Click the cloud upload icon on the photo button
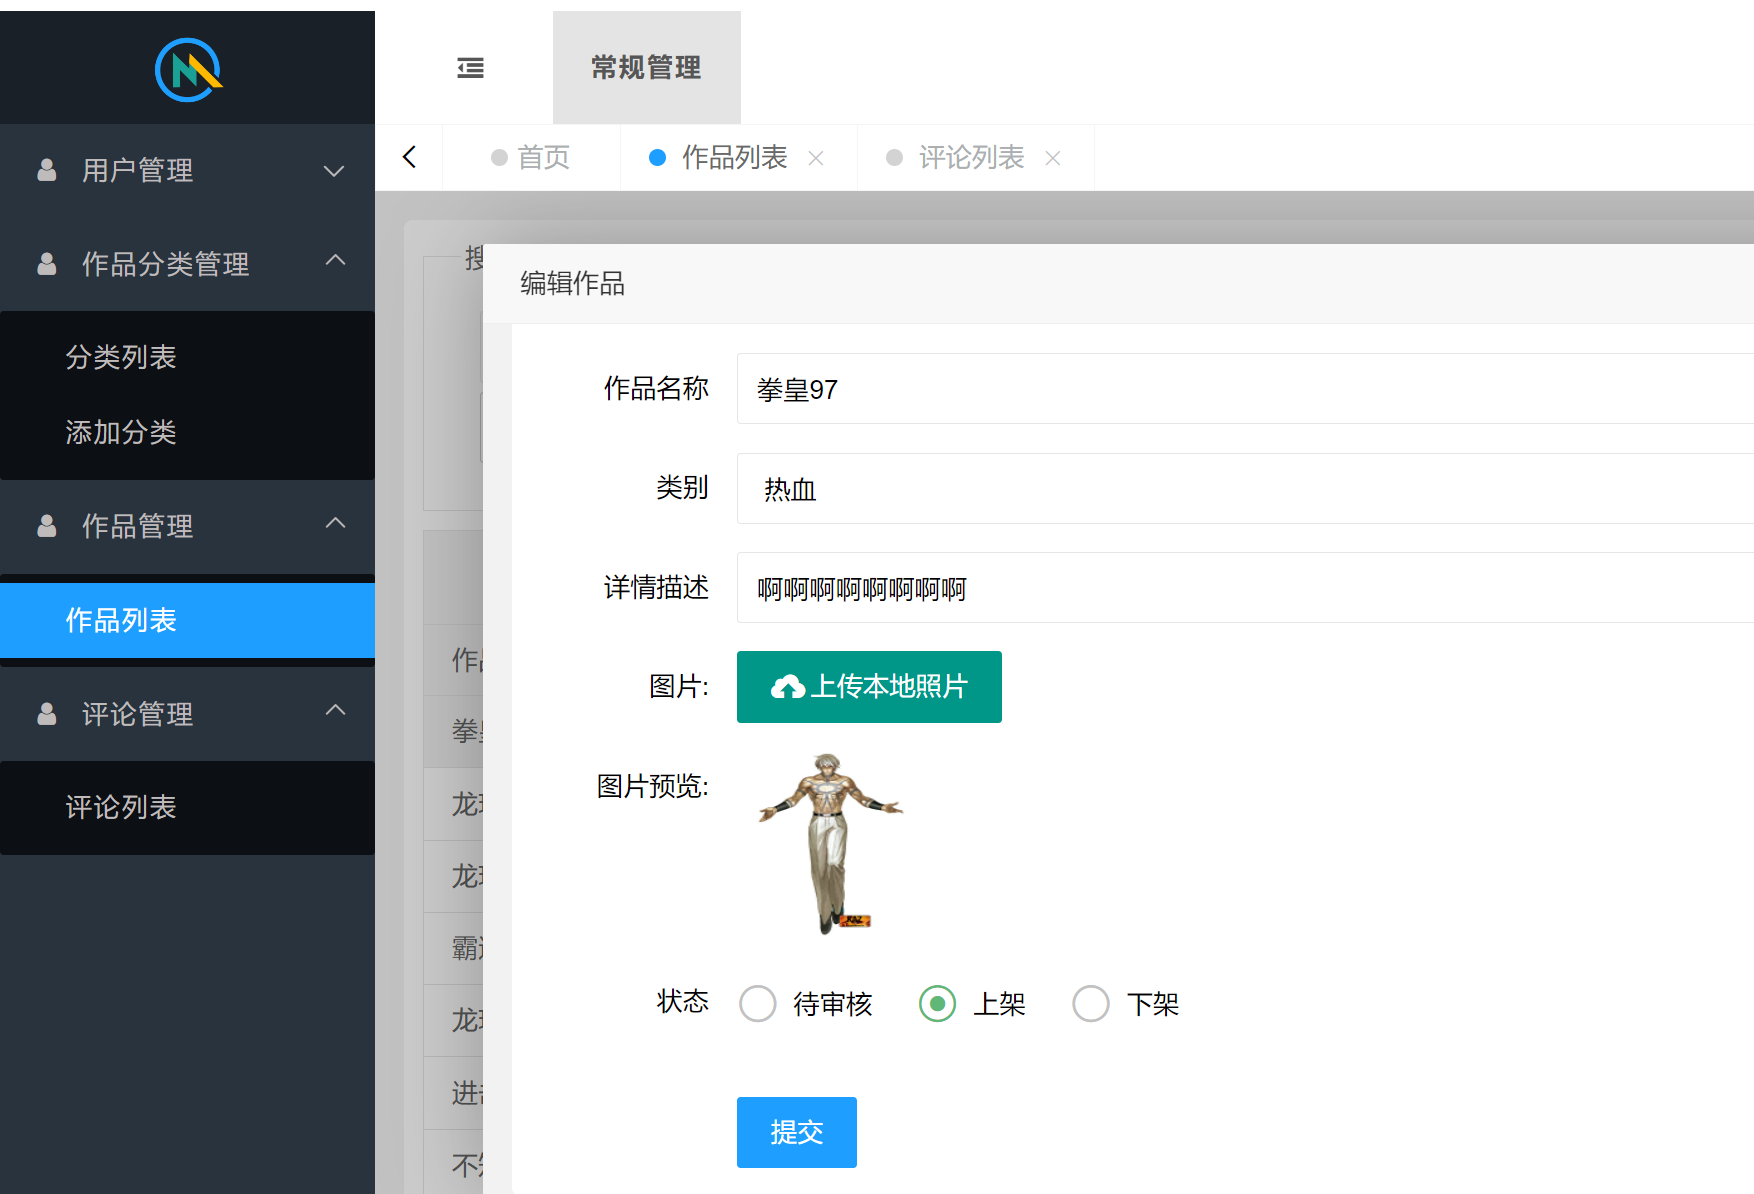1754x1194 pixels. pos(789,686)
